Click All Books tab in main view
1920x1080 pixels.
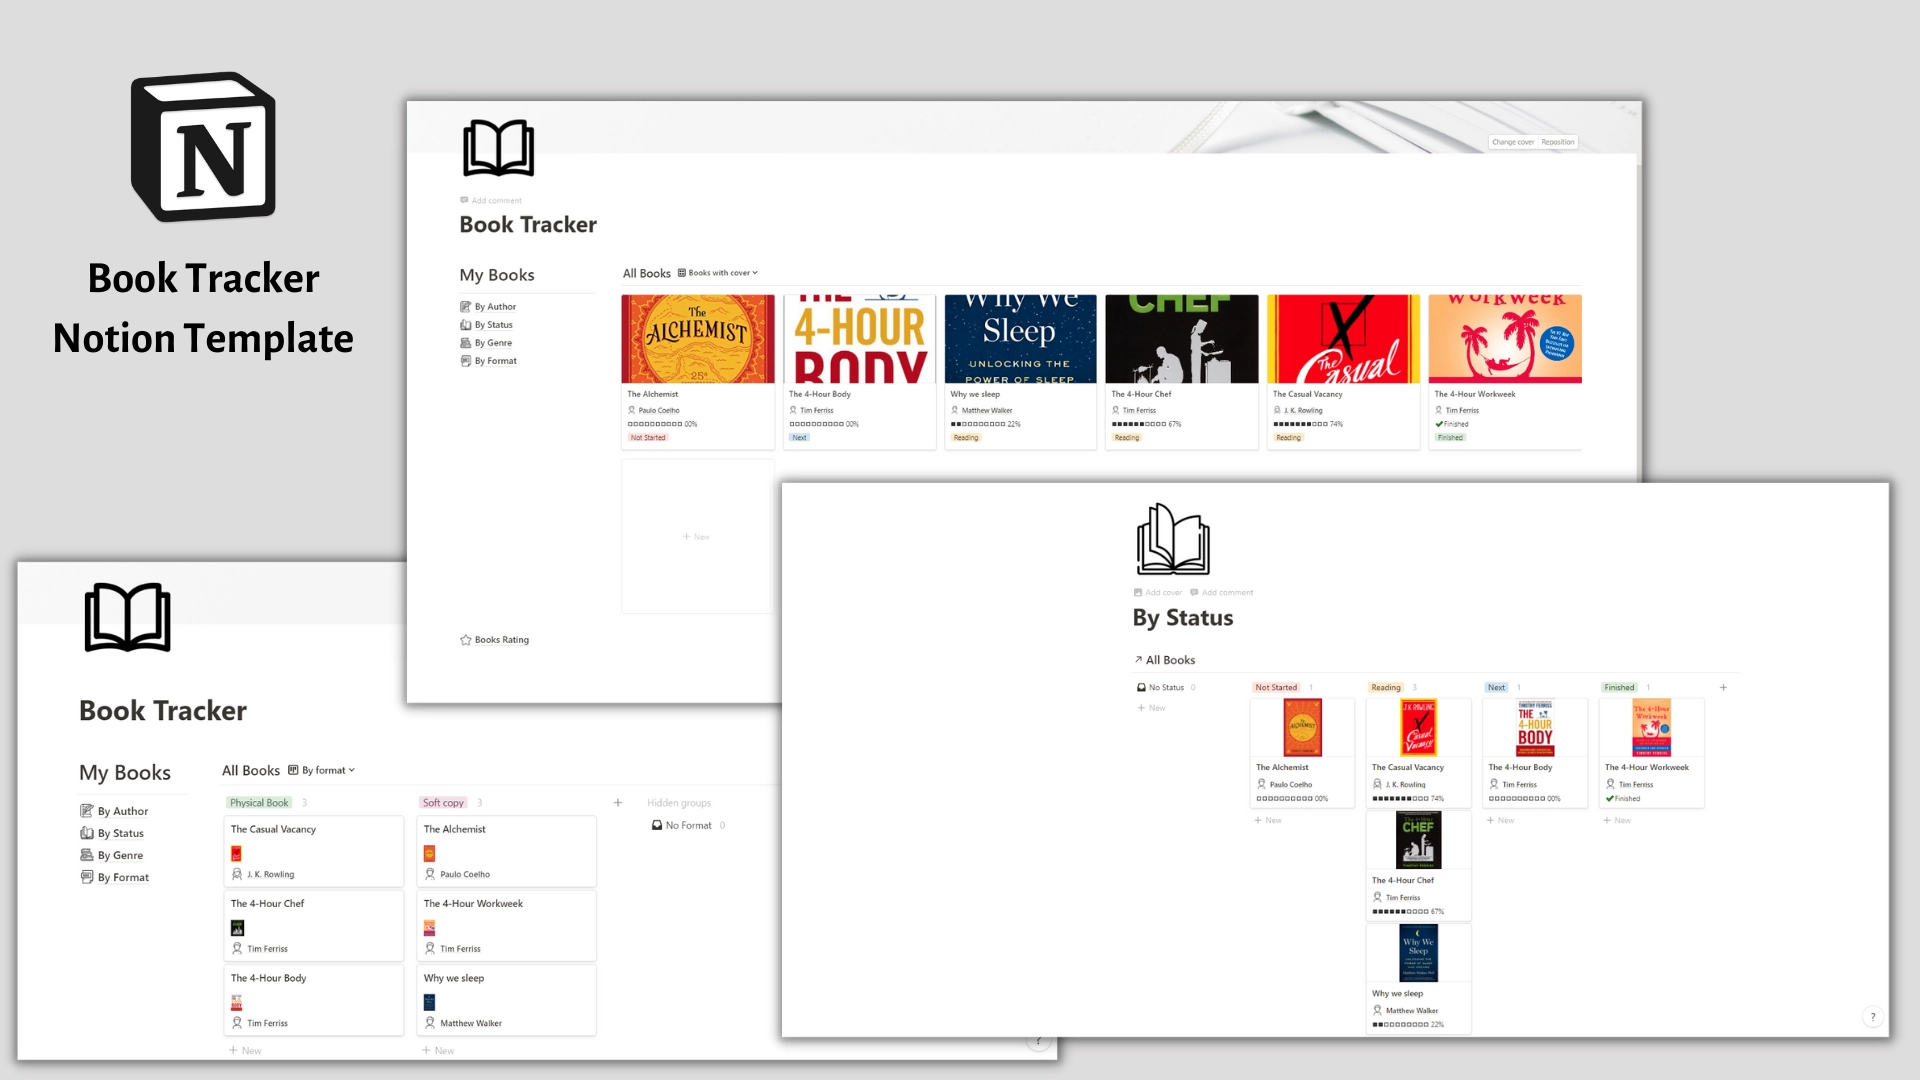645,272
